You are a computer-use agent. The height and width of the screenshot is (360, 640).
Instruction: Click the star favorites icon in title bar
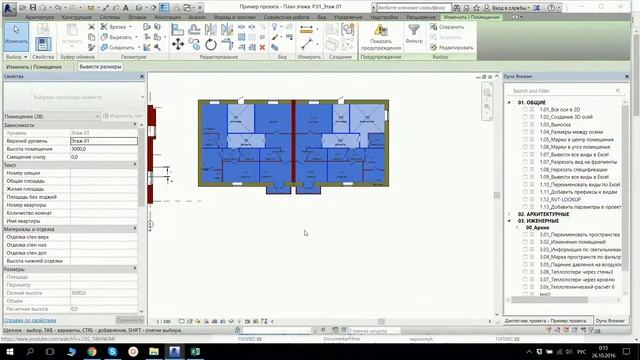476,7
